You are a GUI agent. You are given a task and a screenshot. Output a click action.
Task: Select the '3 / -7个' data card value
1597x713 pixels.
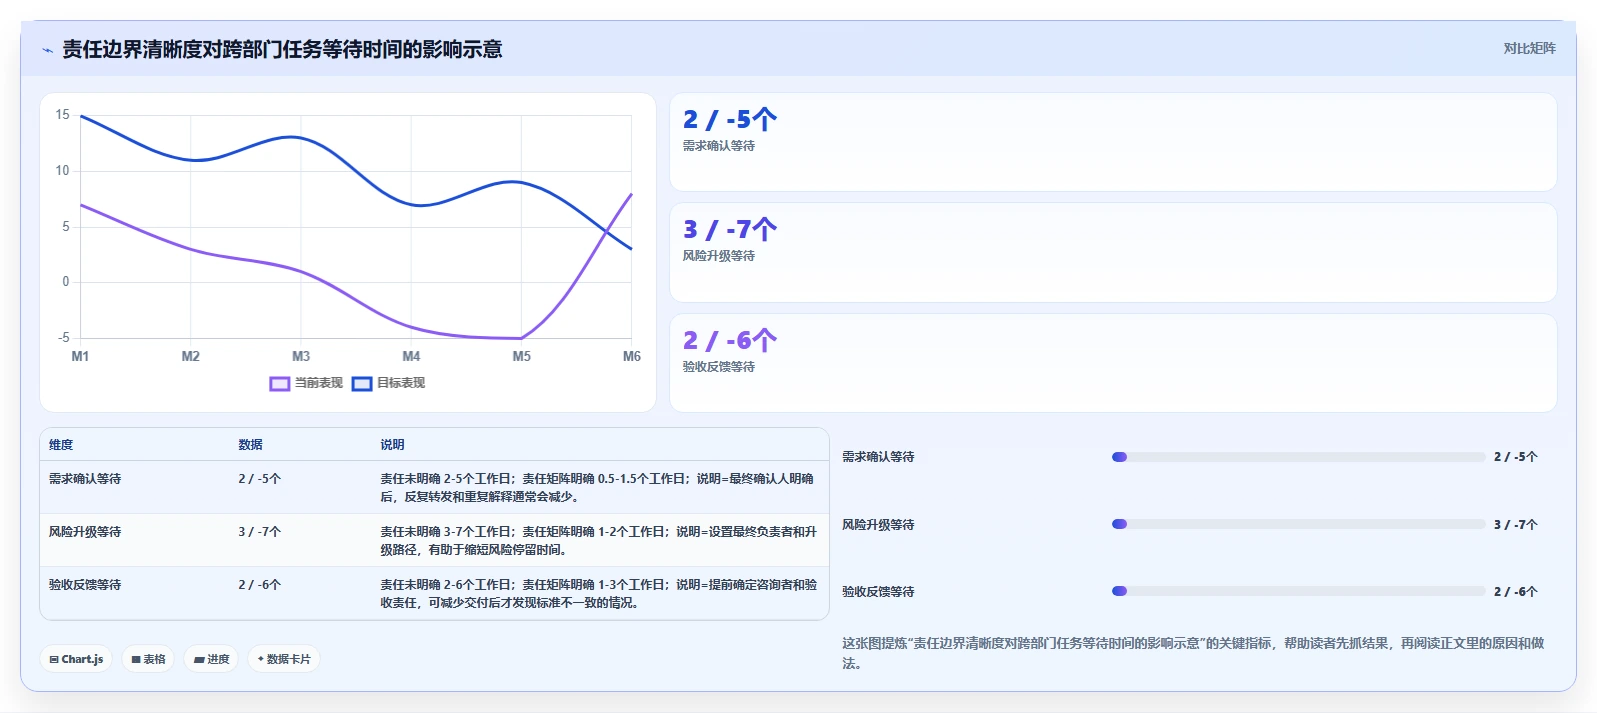click(730, 230)
